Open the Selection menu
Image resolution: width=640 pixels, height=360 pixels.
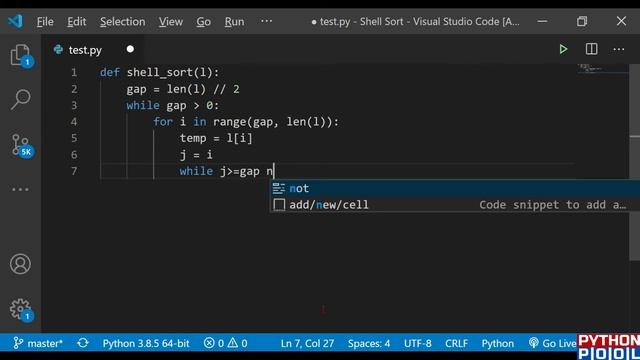(122, 21)
